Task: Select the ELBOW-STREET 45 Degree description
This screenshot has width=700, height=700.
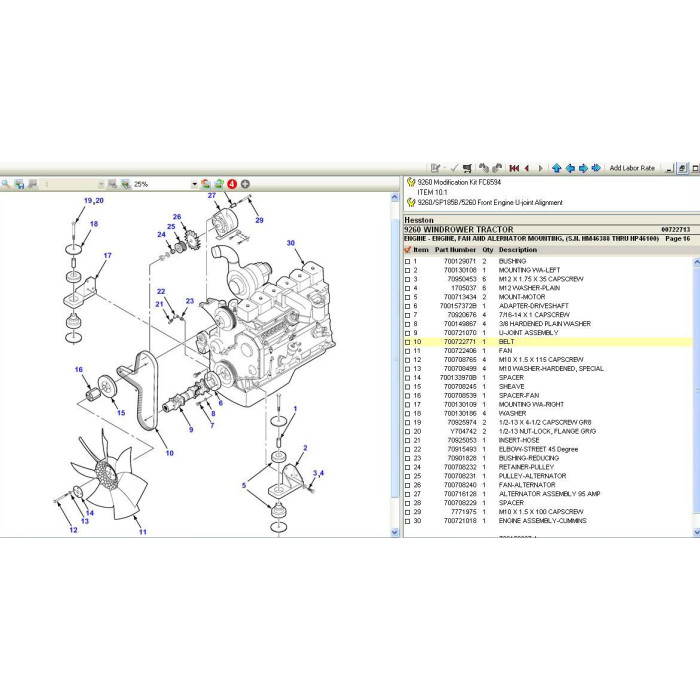Action: [x=538, y=449]
